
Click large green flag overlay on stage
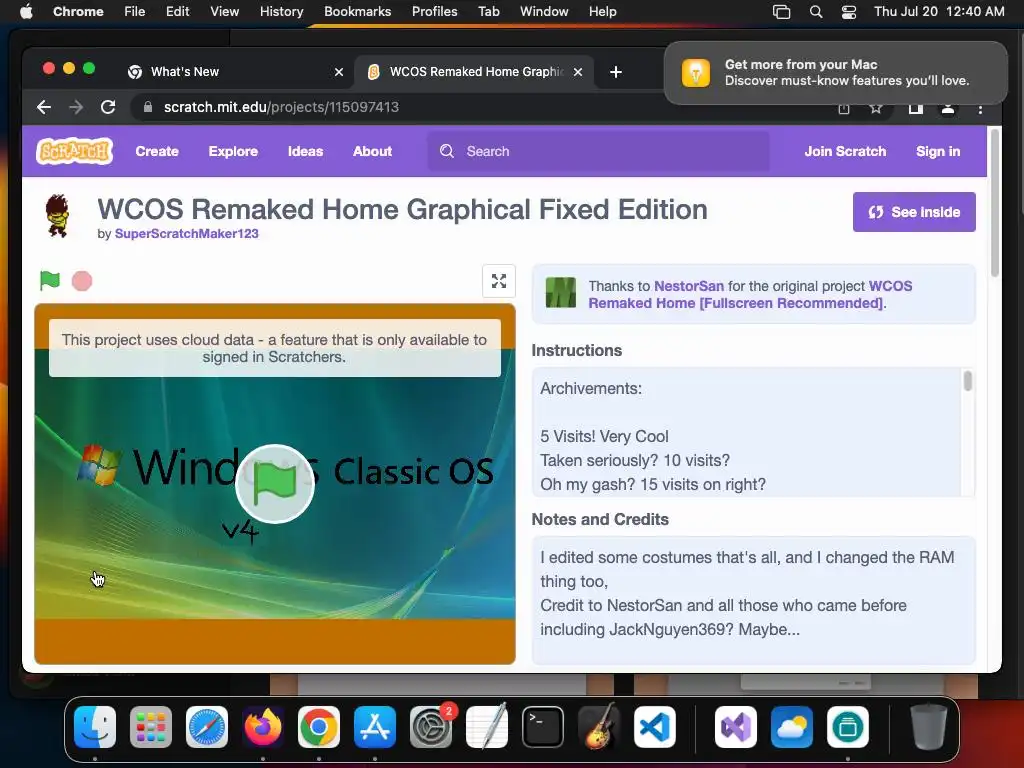coord(275,484)
